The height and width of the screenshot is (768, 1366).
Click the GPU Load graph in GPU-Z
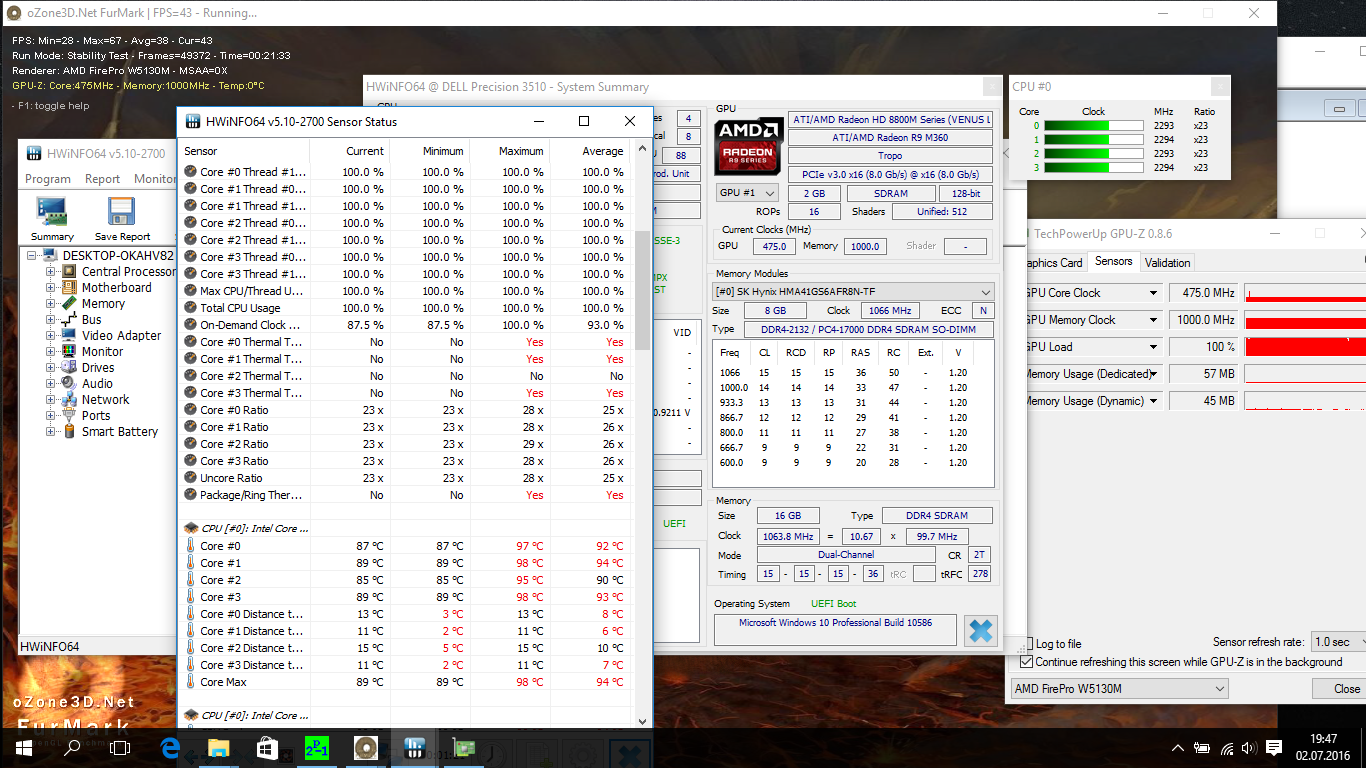coord(1305,347)
